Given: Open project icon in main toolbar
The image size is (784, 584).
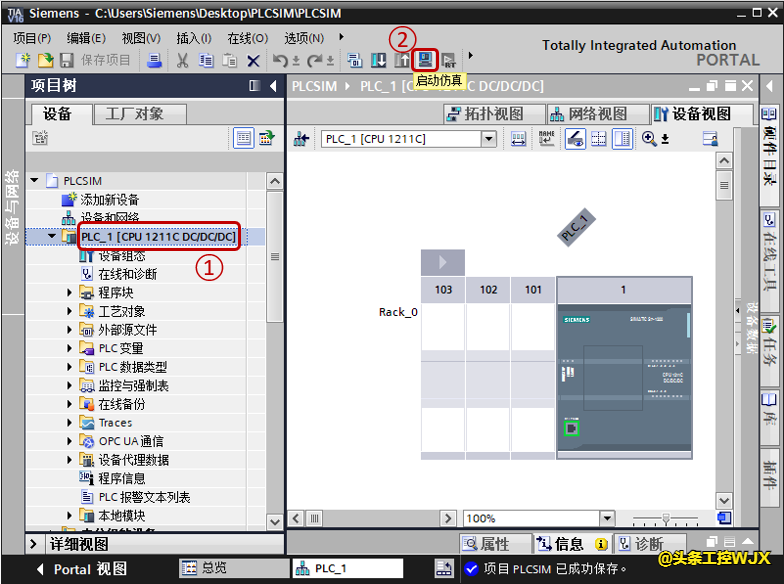Looking at the screenshot, I should pos(45,60).
